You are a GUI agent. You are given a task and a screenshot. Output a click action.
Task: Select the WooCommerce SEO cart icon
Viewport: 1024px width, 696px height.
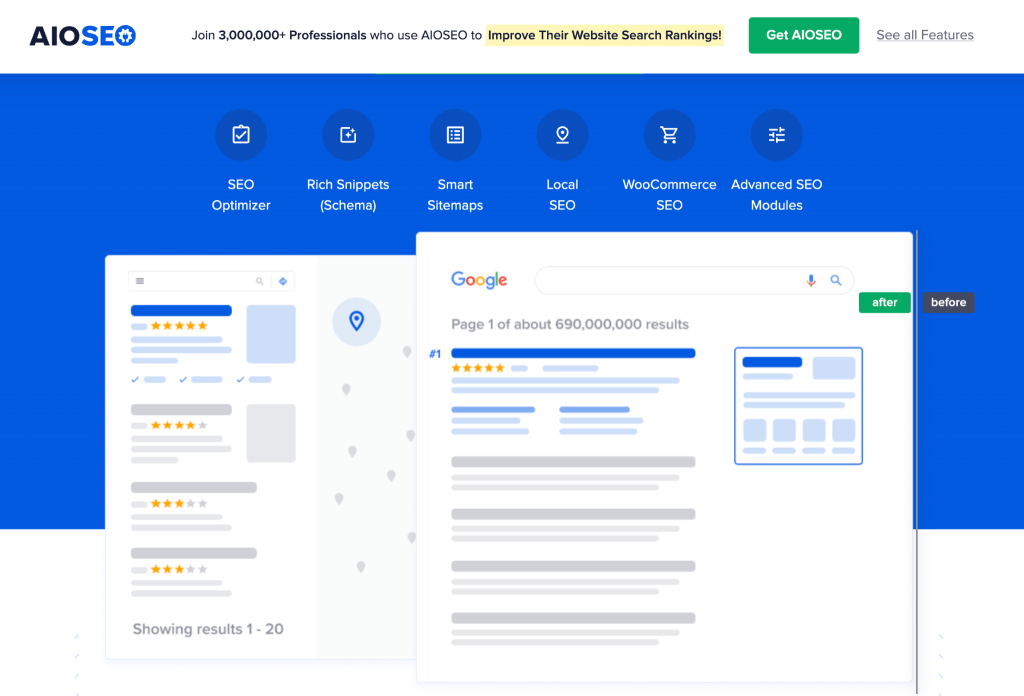point(669,134)
